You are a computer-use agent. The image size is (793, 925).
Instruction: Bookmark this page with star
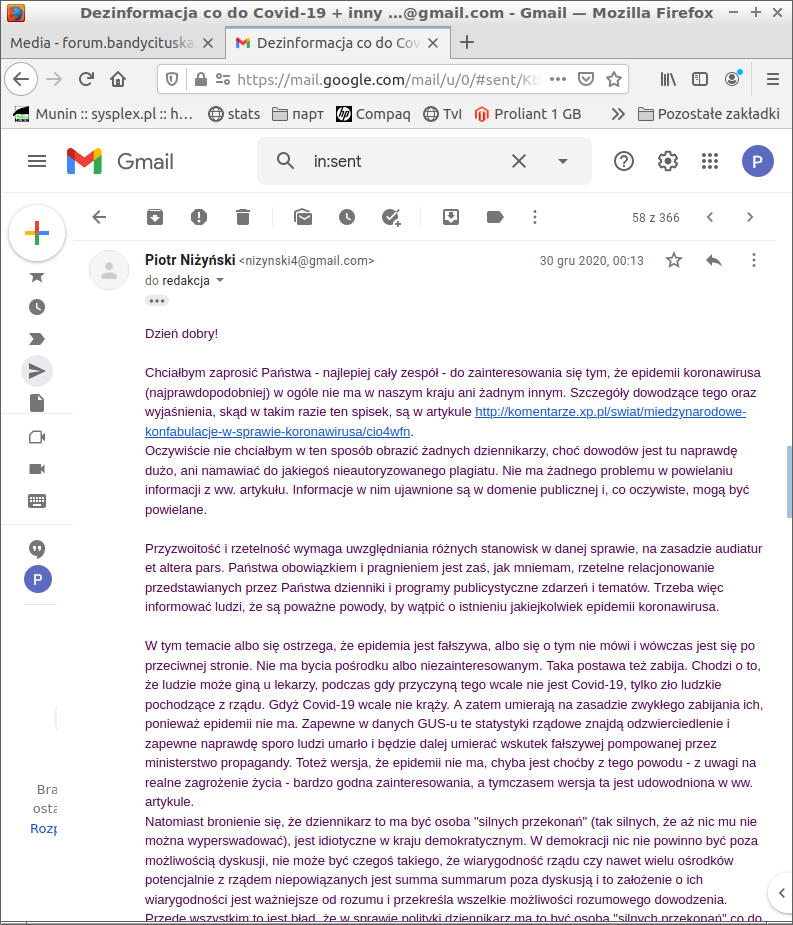[614, 79]
